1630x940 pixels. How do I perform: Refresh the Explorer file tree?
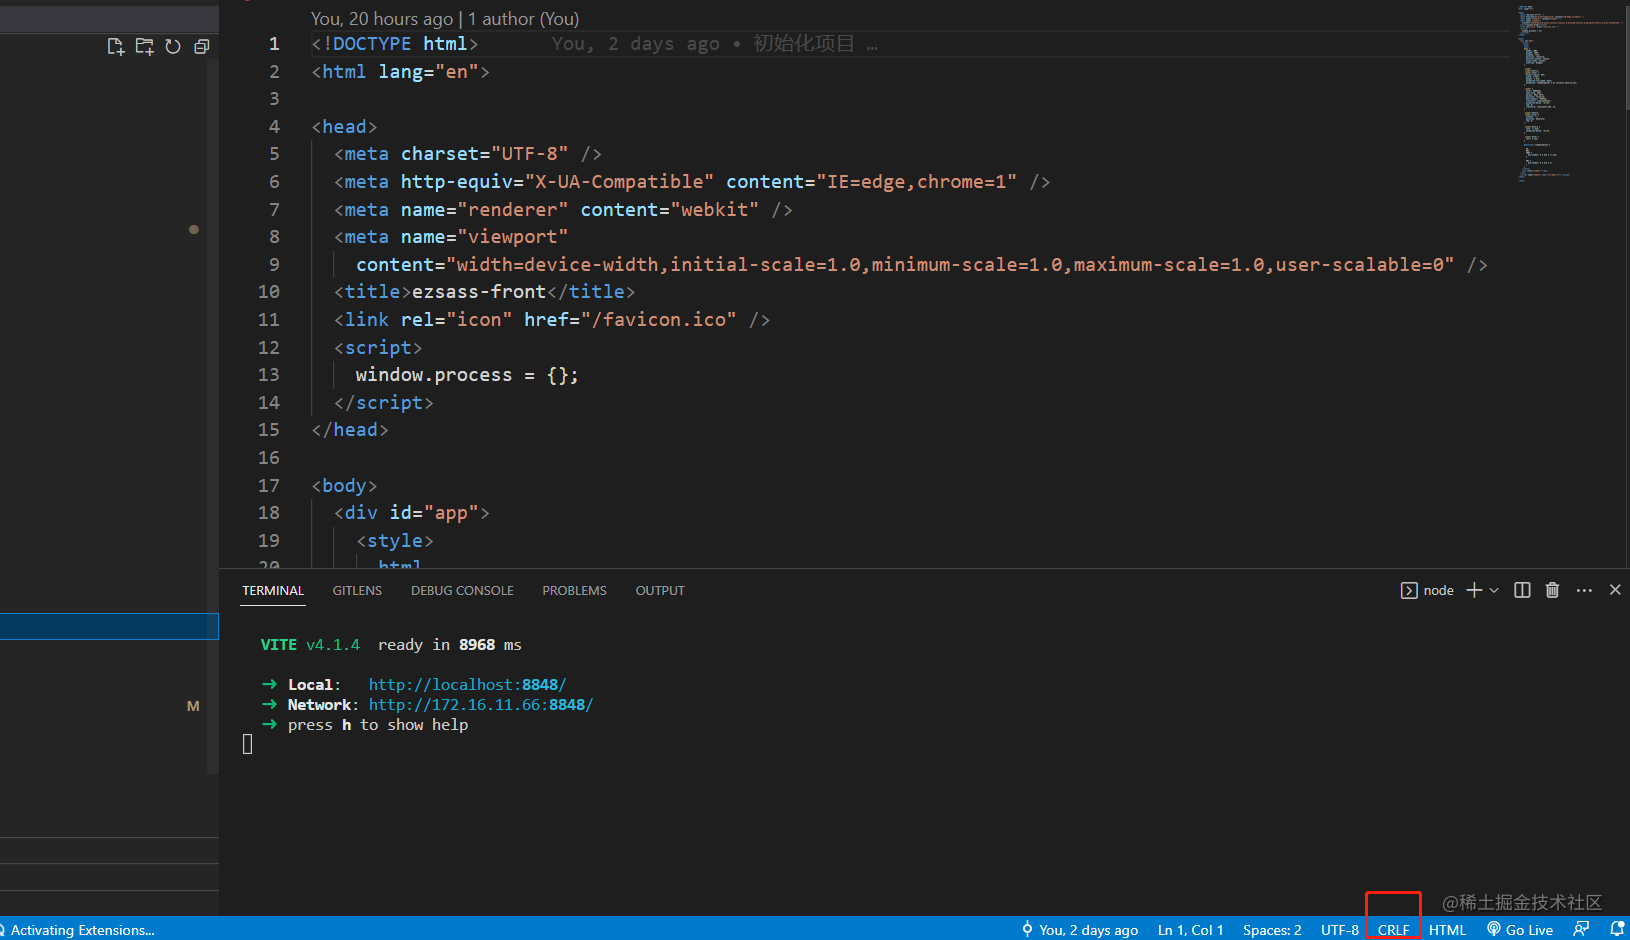pos(173,46)
